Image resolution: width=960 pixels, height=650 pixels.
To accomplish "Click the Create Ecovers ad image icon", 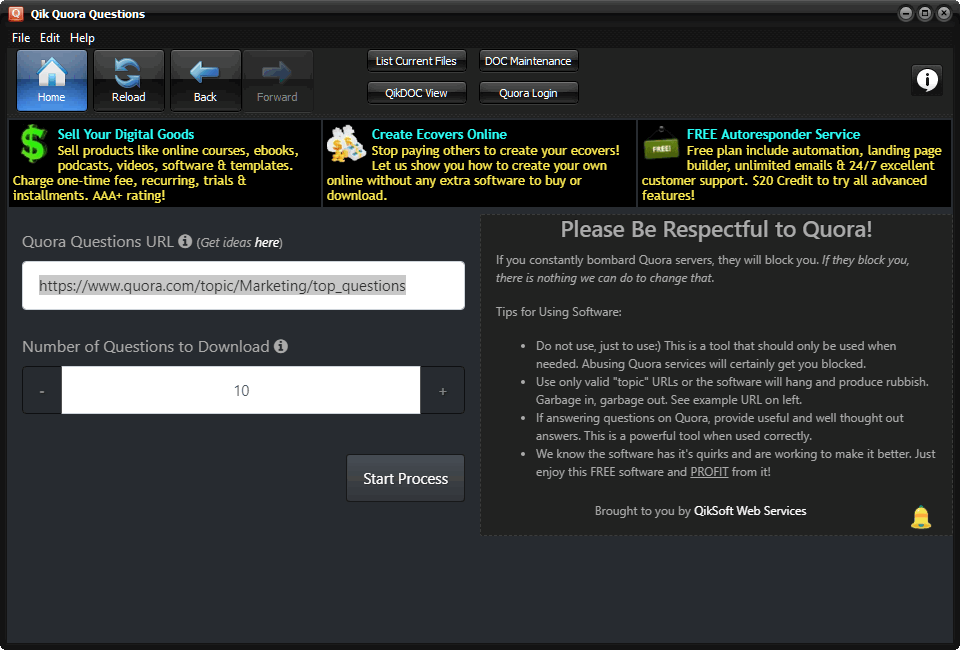I will pos(346,144).
